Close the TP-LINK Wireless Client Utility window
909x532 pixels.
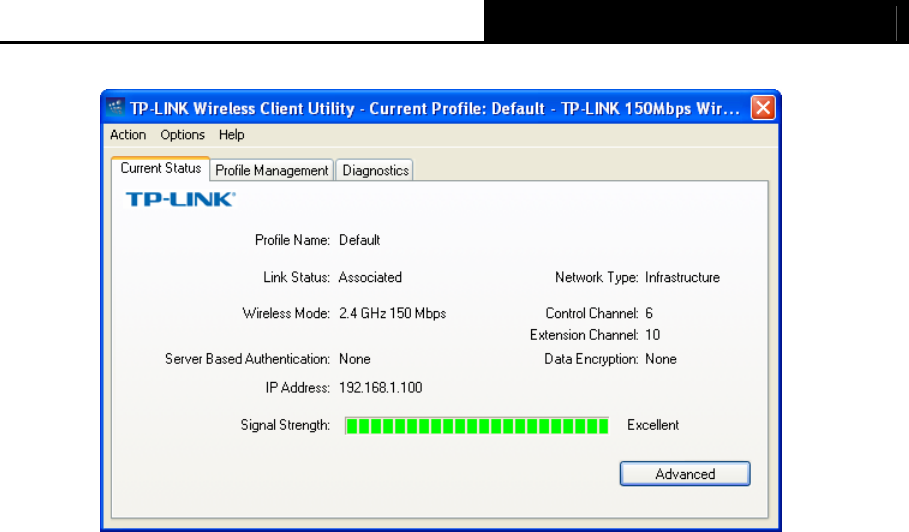point(763,108)
